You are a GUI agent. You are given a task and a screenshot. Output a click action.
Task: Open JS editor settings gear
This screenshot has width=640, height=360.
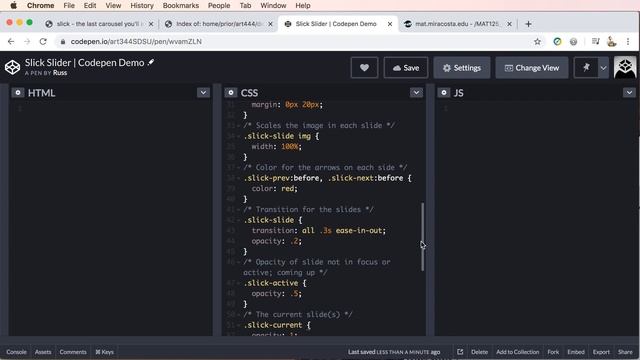tap(444, 93)
